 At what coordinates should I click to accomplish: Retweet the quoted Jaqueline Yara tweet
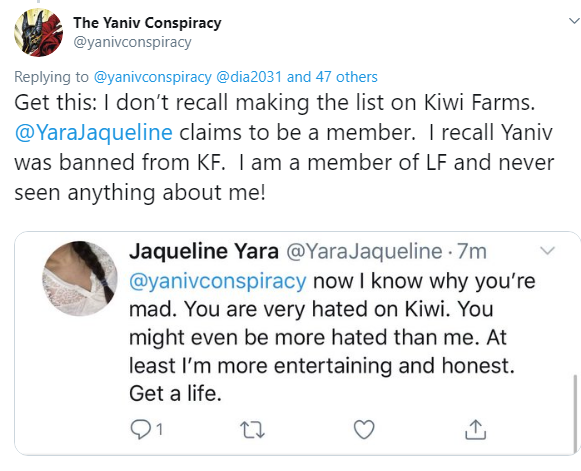pos(253,430)
